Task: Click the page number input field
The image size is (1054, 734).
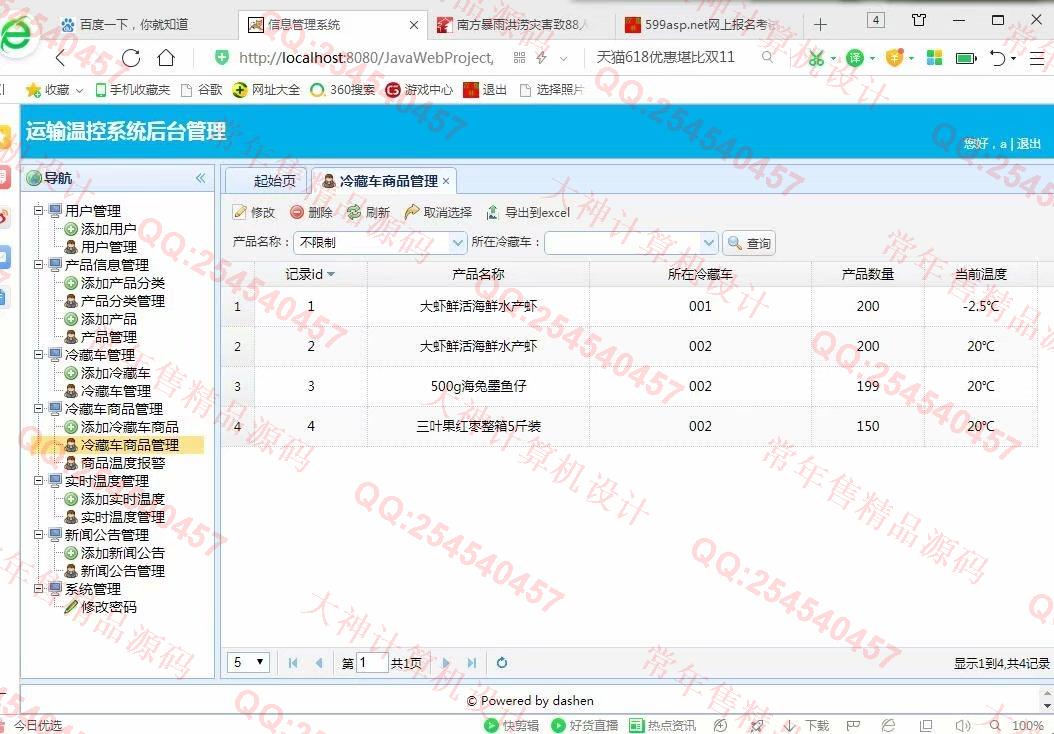Action: click(x=372, y=663)
